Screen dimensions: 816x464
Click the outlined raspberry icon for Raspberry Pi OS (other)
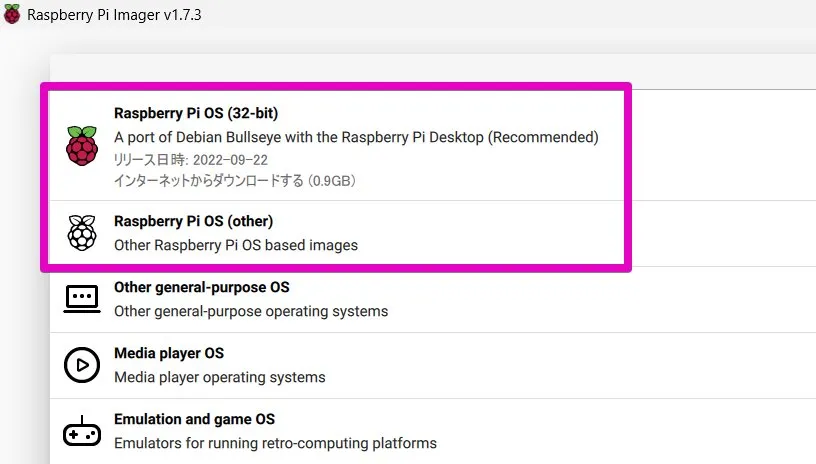pos(82,233)
